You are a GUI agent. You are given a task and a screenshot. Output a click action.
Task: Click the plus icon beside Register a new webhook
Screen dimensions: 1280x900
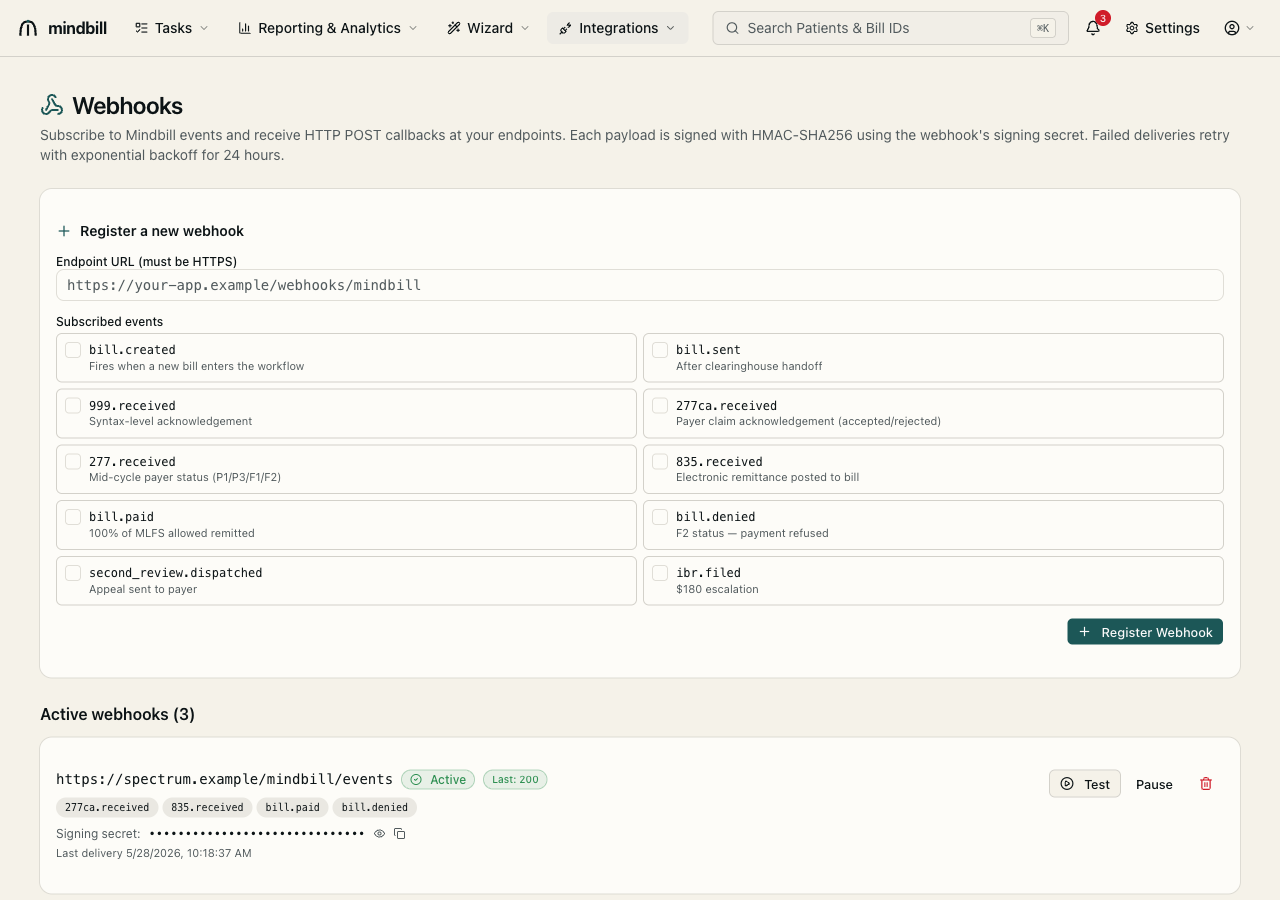pos(64,231)
